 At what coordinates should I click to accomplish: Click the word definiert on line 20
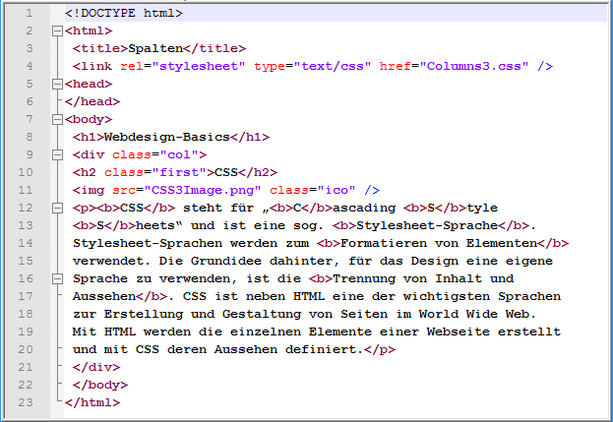click(321, 349)
